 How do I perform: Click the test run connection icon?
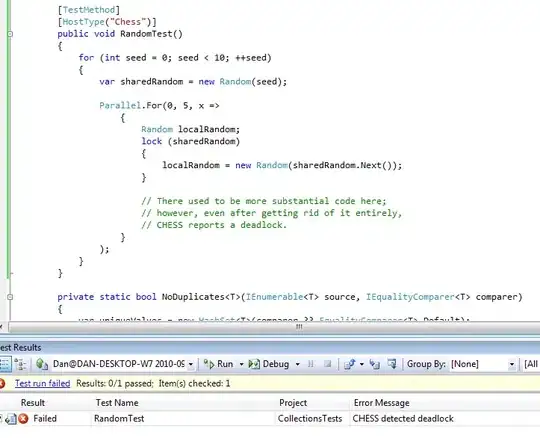tap(42, 364)
